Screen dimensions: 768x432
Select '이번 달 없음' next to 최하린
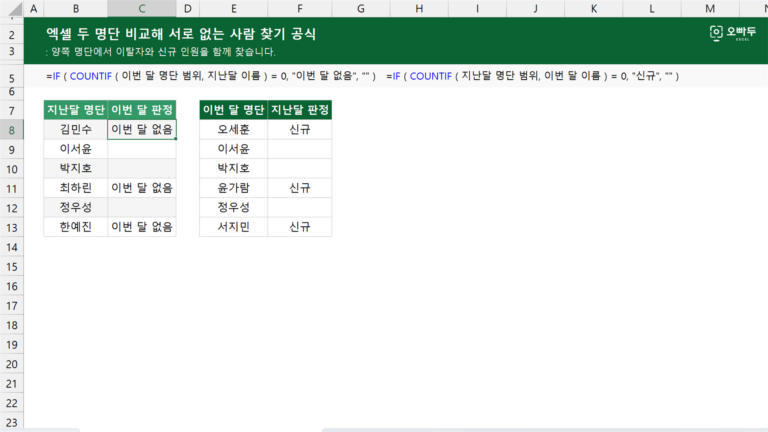pos(142,188)
